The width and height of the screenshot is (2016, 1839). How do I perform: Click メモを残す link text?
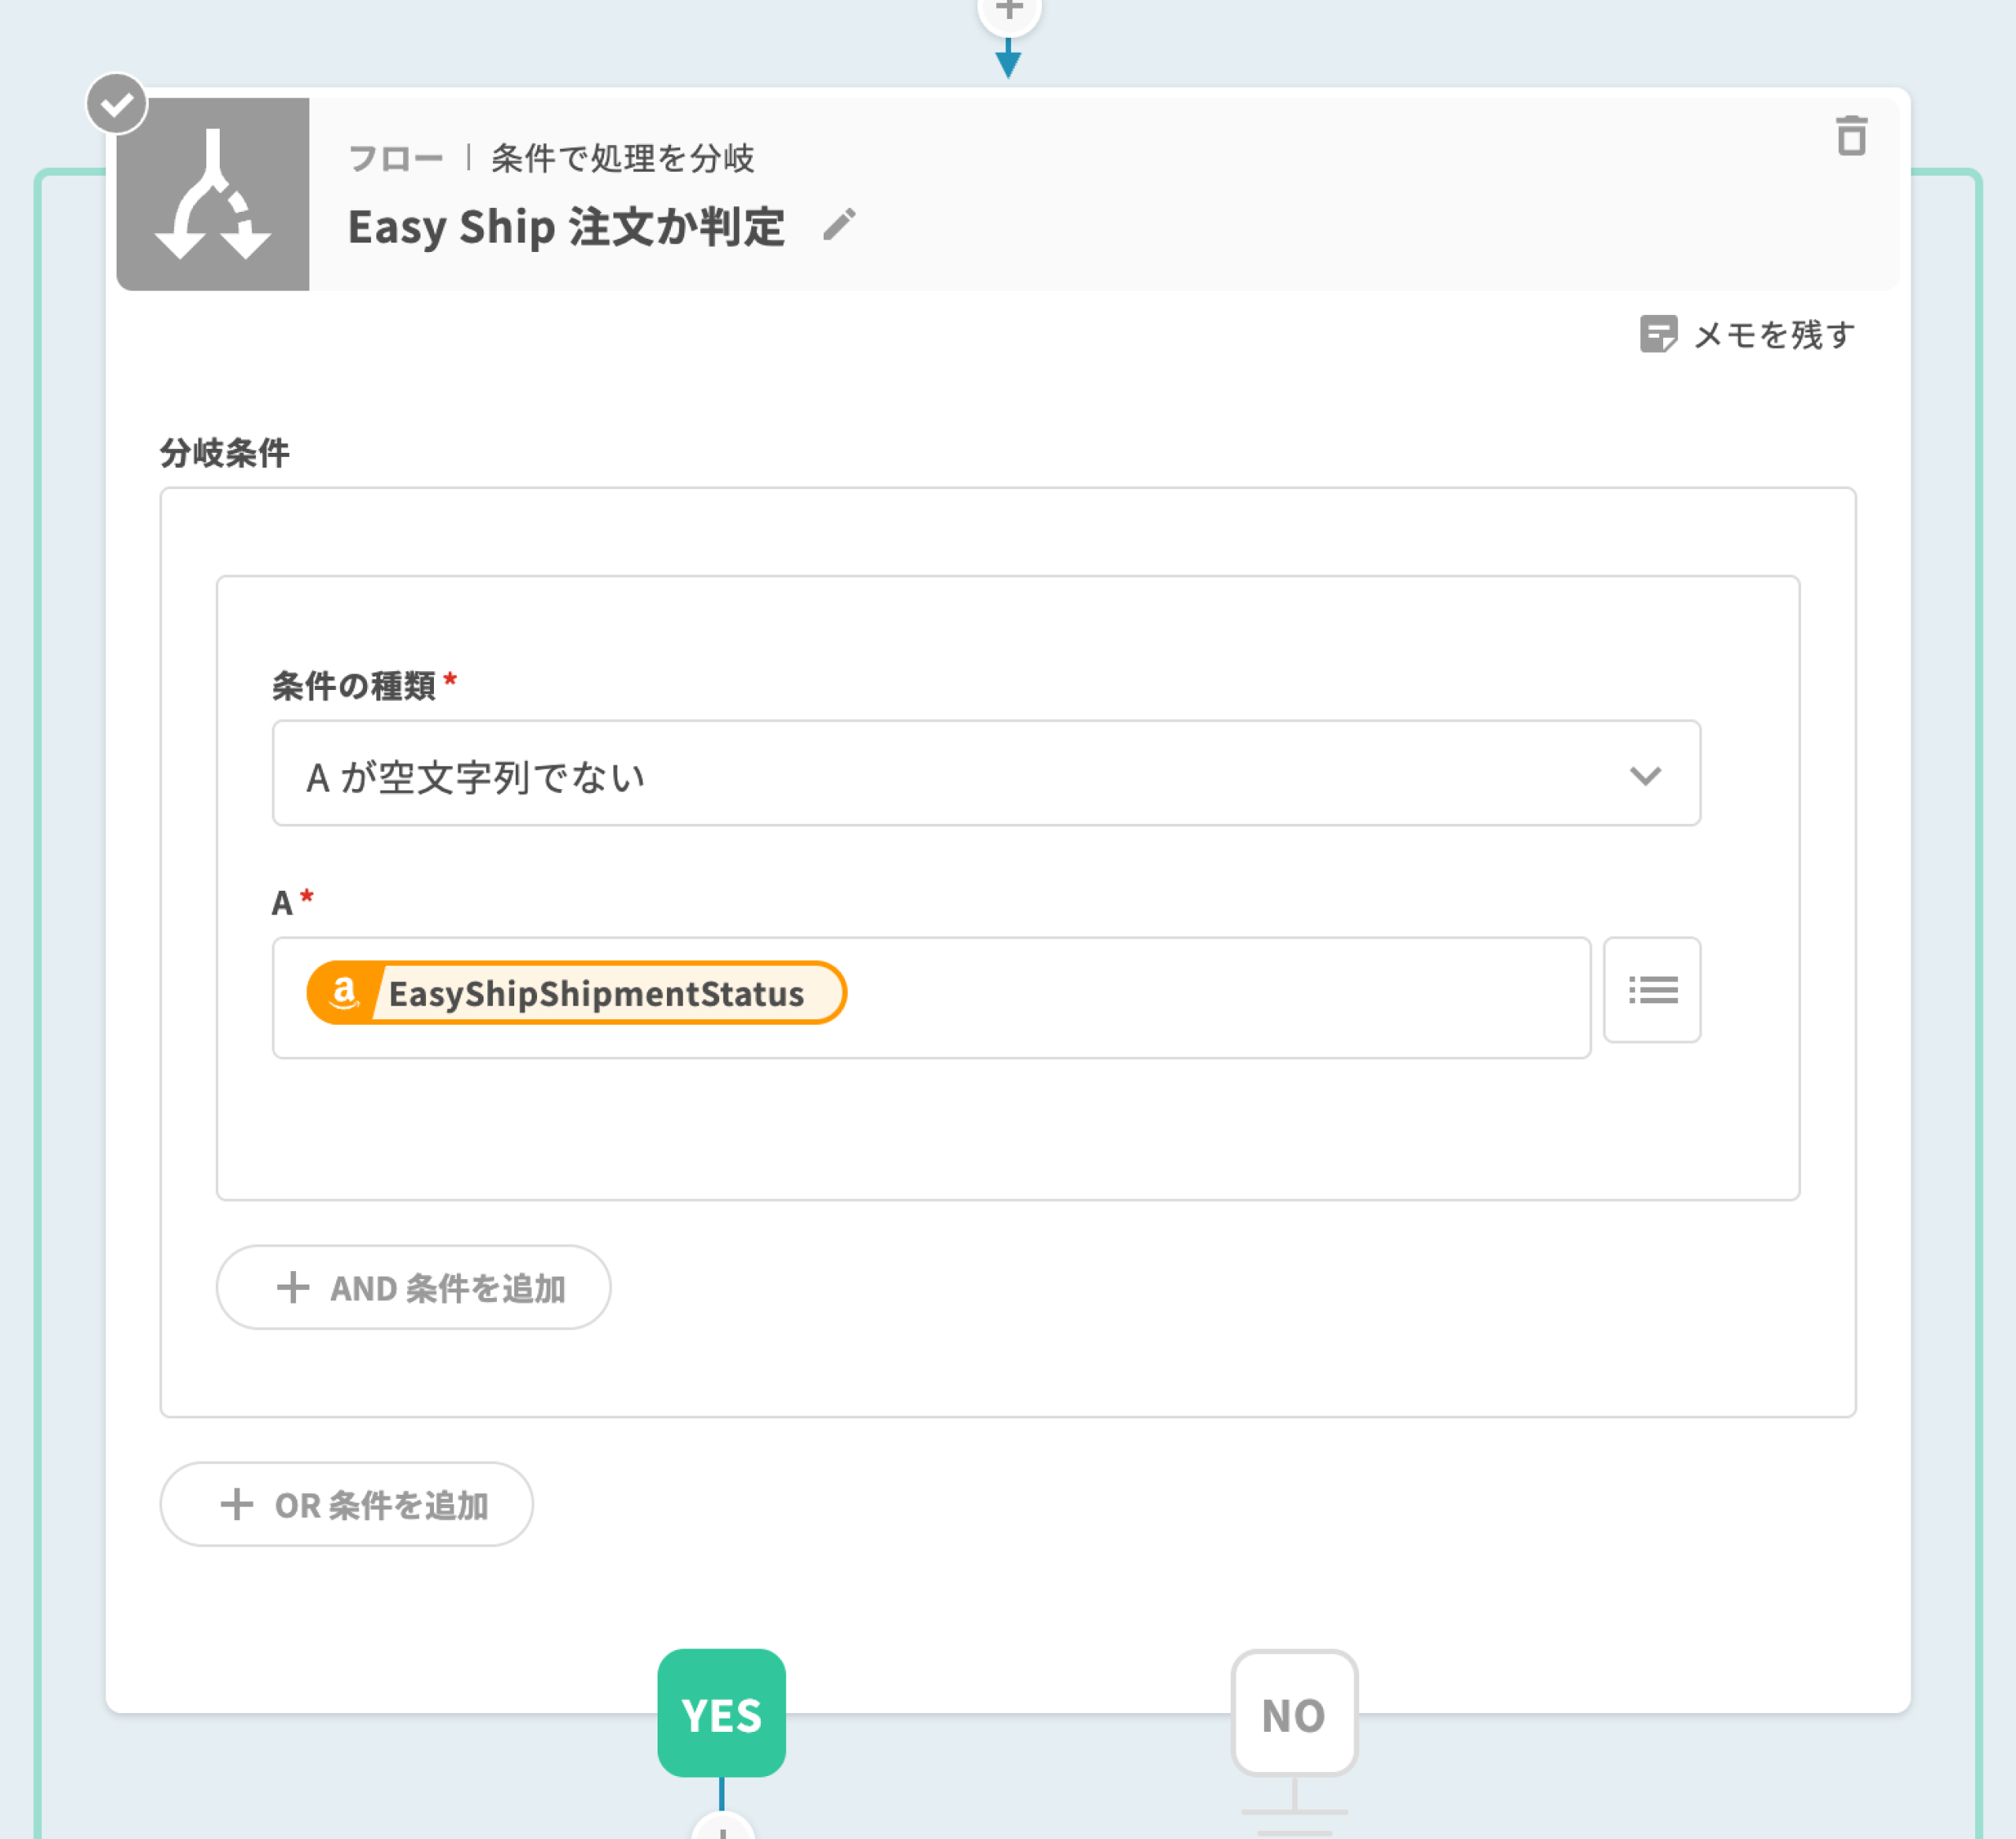tap(1774, 334)
